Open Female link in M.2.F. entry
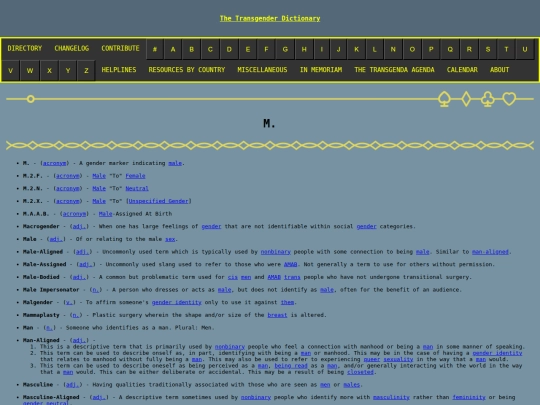This screenshot has height=405, width=540. [135, 176]
